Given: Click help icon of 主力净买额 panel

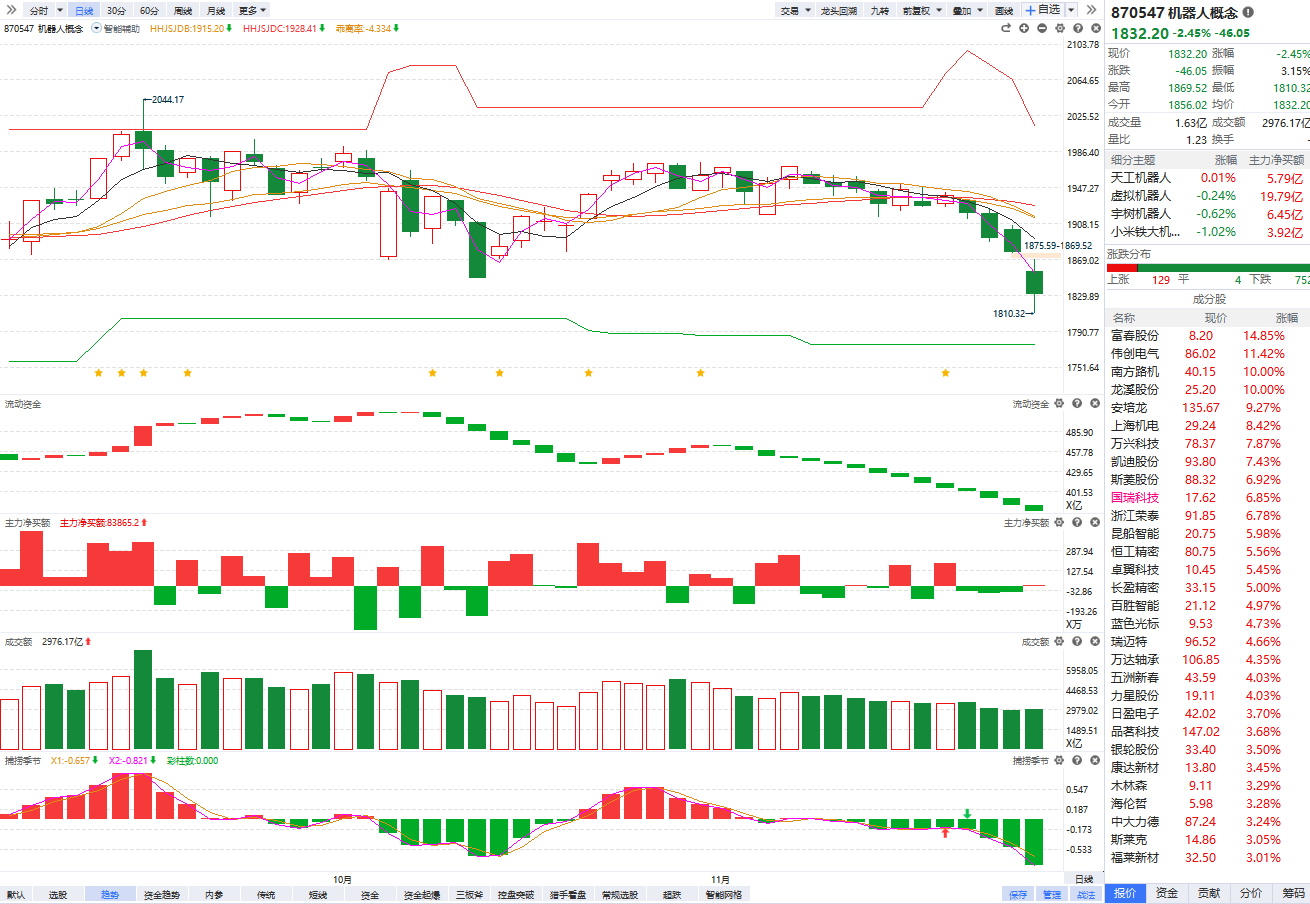Looking at the screenshot, I should 1077,523.
